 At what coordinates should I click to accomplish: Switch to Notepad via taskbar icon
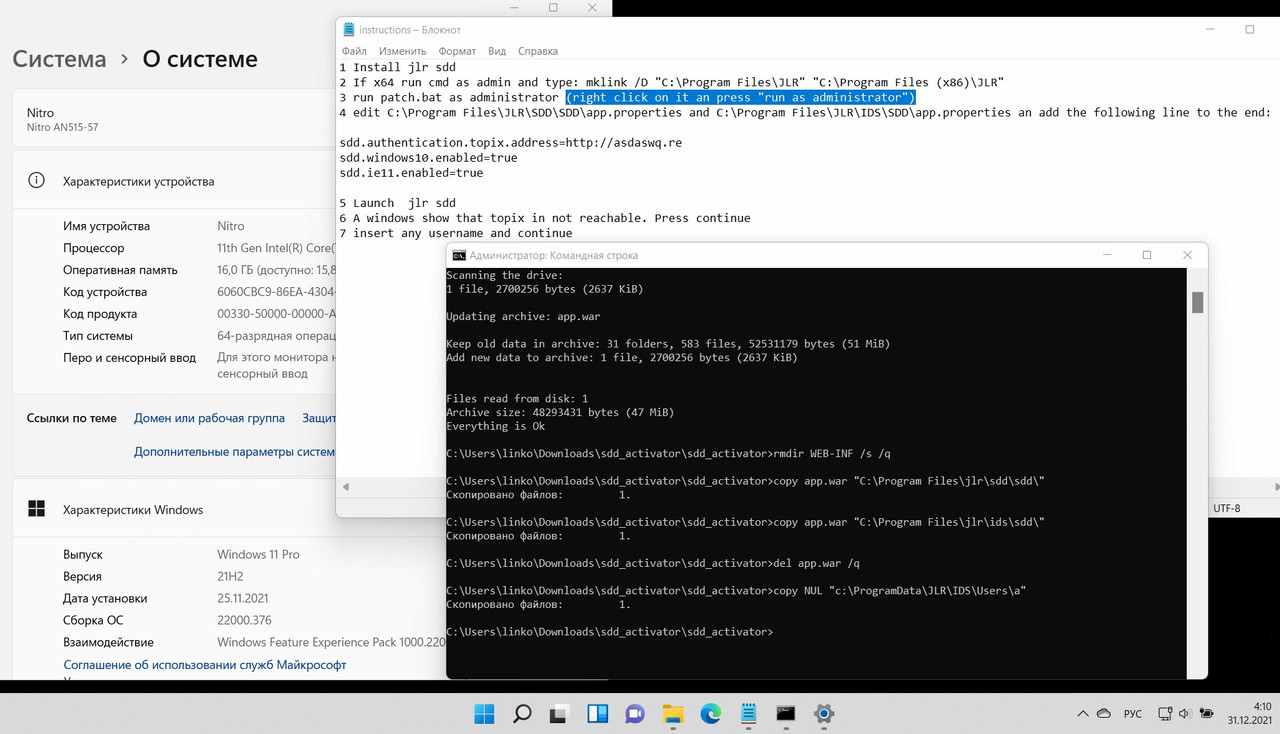pos(748,714)
